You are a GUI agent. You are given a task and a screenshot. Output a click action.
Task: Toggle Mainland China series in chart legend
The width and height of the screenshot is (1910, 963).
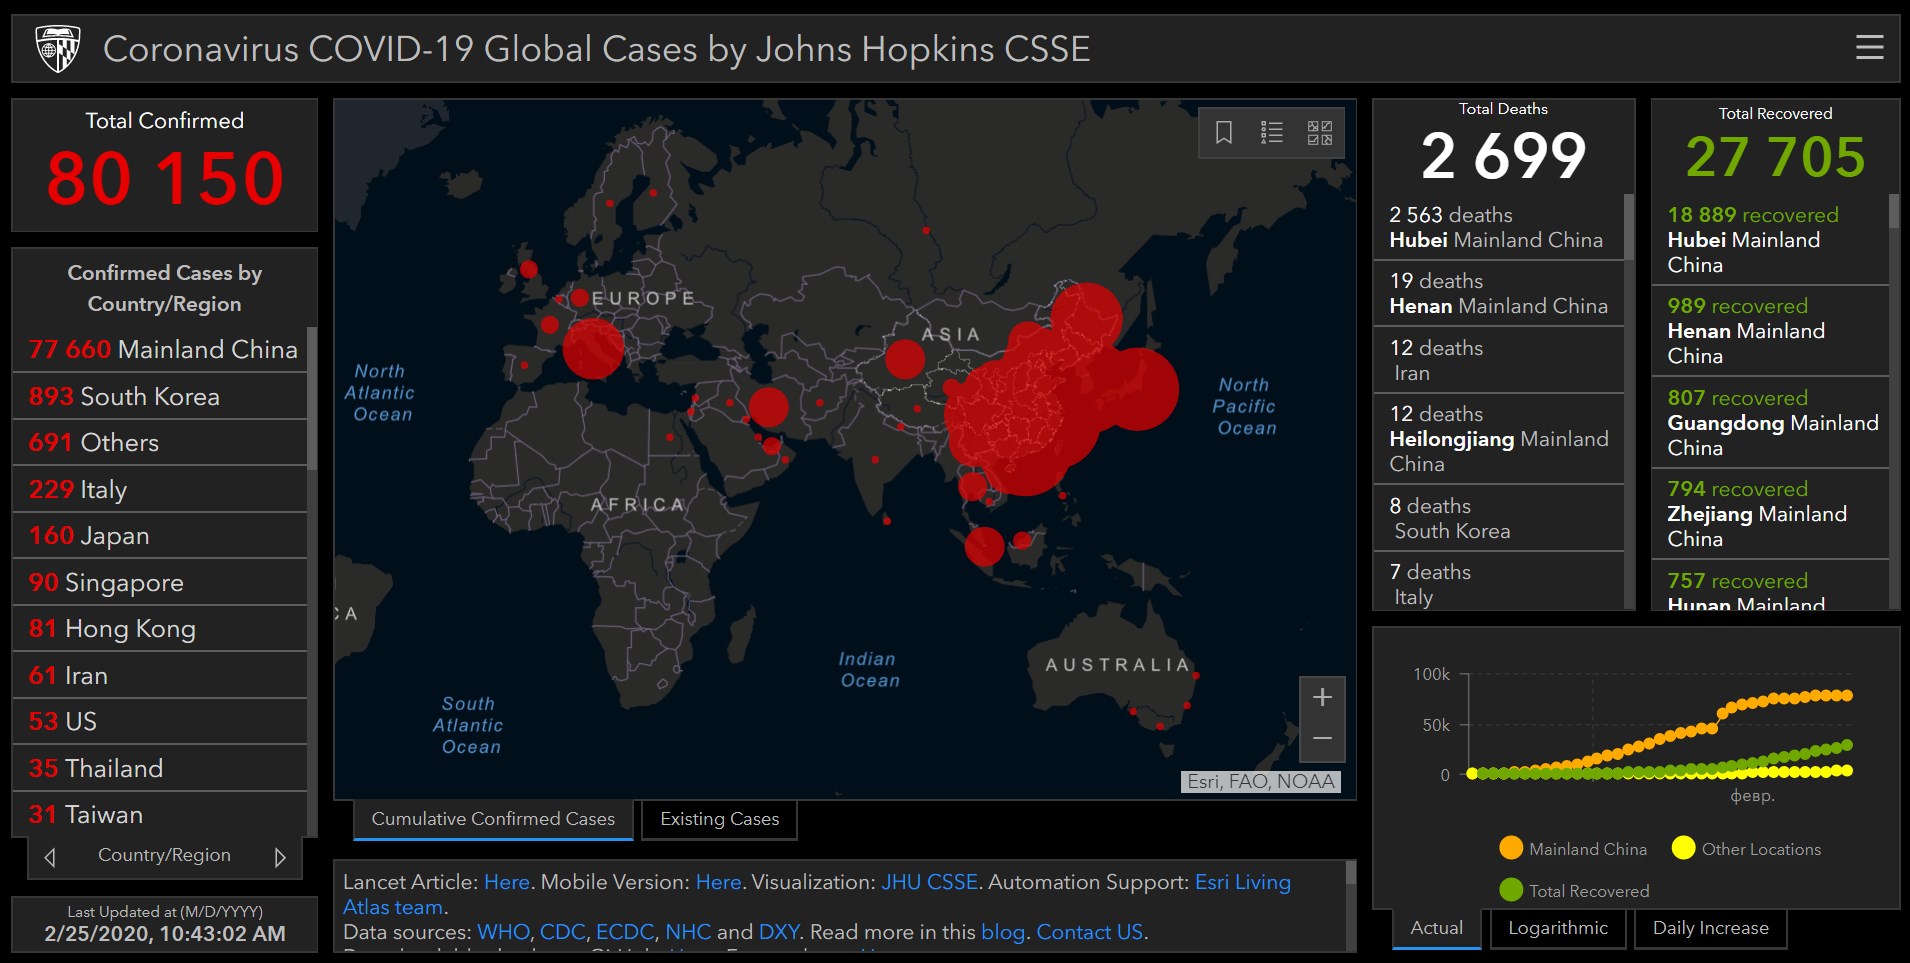pyautogui.click(x=1573, y=849)
